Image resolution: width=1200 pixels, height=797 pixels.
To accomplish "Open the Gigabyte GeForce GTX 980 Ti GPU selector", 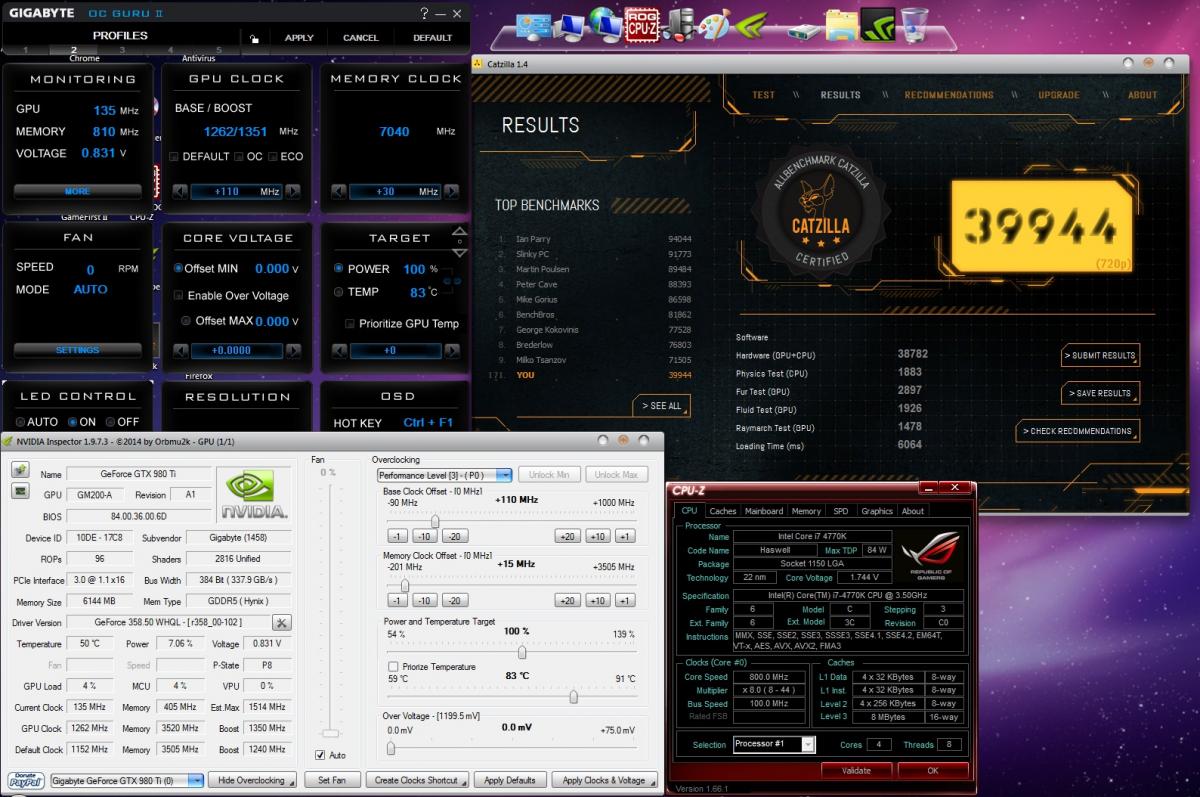I will pos(126,780).
